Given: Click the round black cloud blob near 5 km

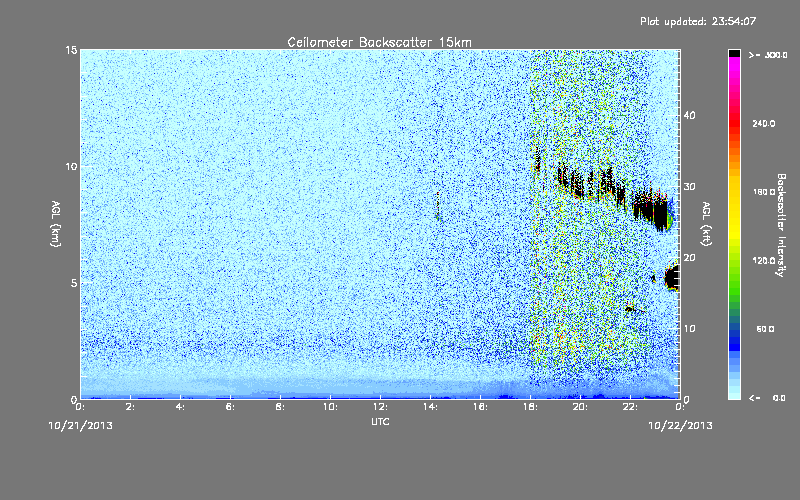Looking at the screenshot, I should click(672, 279).
